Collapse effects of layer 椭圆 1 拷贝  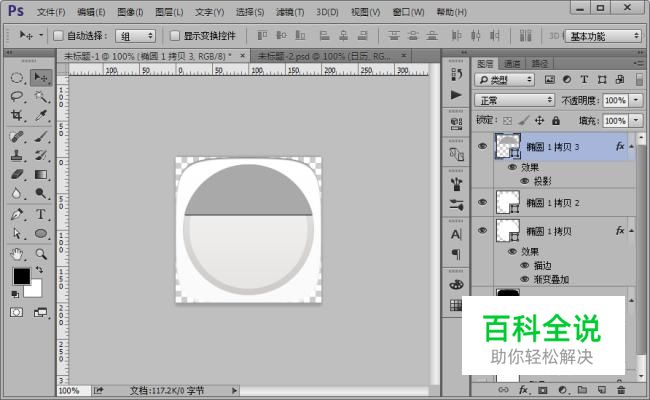tap(631, 230)
